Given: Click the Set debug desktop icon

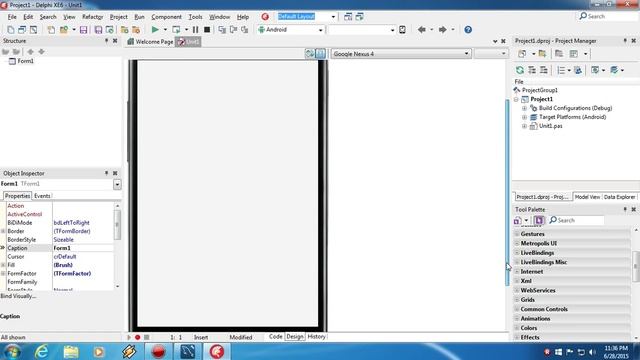Looking at the screenshot, I should (360, 17).
